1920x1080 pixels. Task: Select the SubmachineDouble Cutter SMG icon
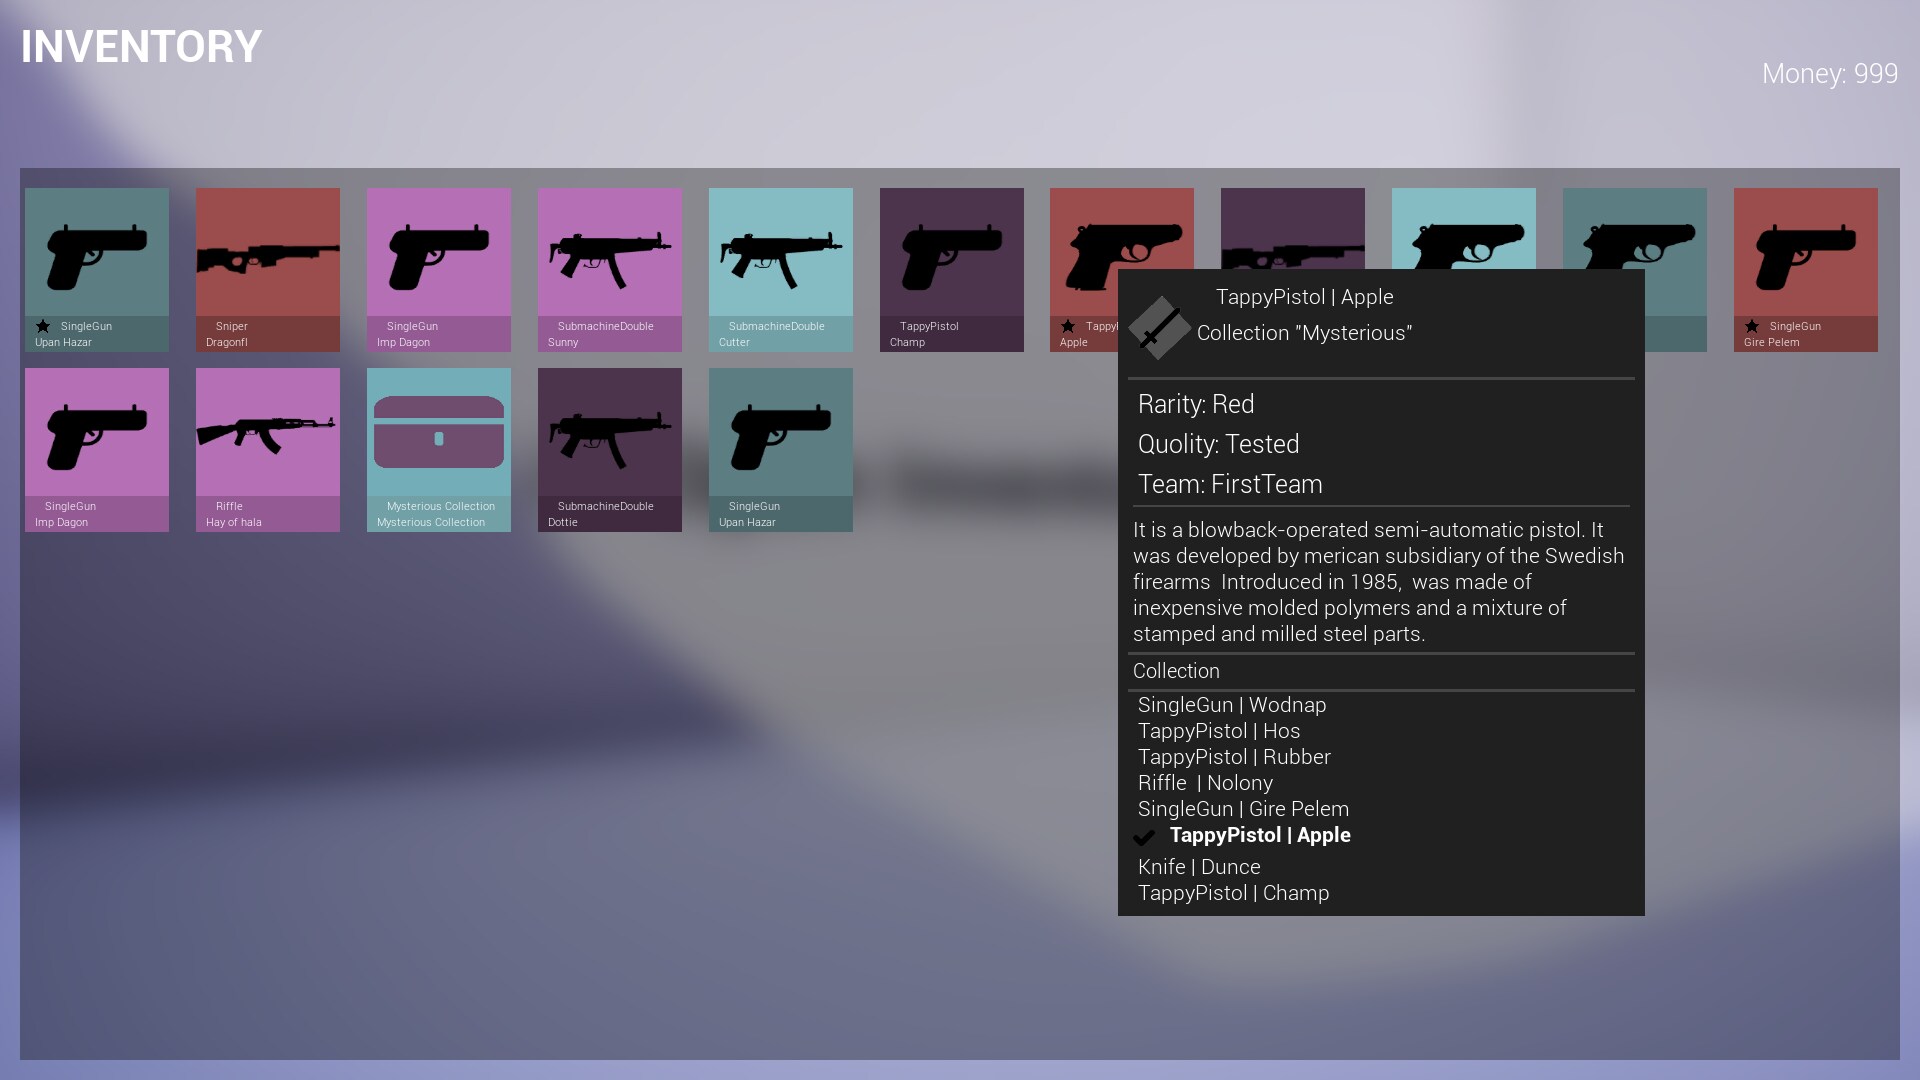(x=780, y=255)
